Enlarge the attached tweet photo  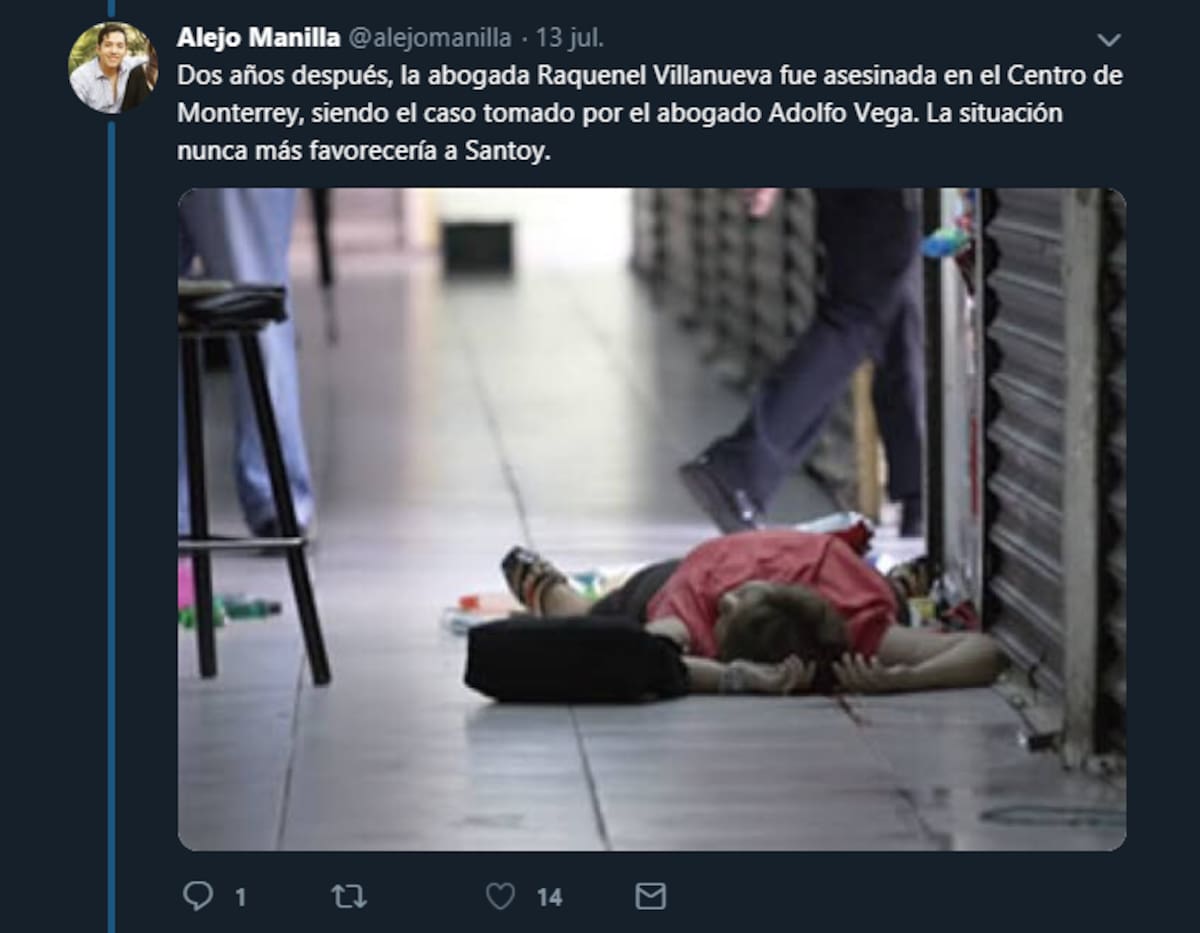click(652, 519)
